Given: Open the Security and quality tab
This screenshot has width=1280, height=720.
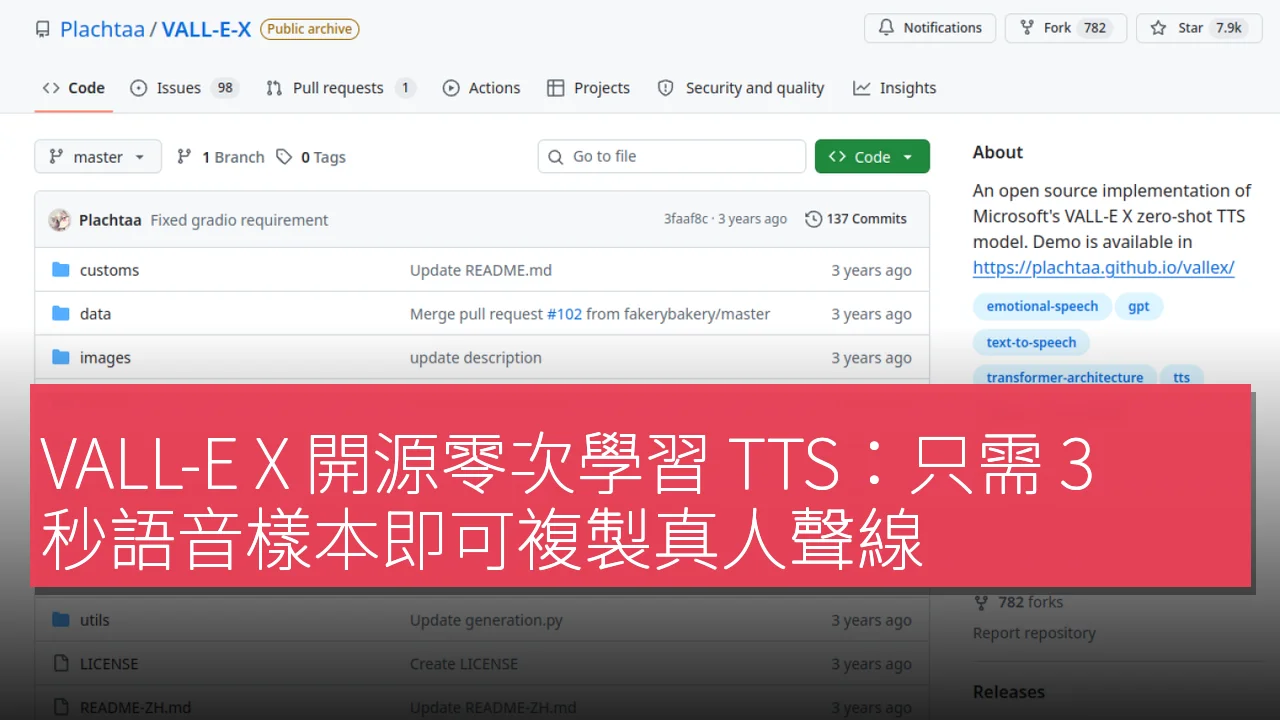Looking at the screenshot, I should pyautogui.click(x=741, y=88).
